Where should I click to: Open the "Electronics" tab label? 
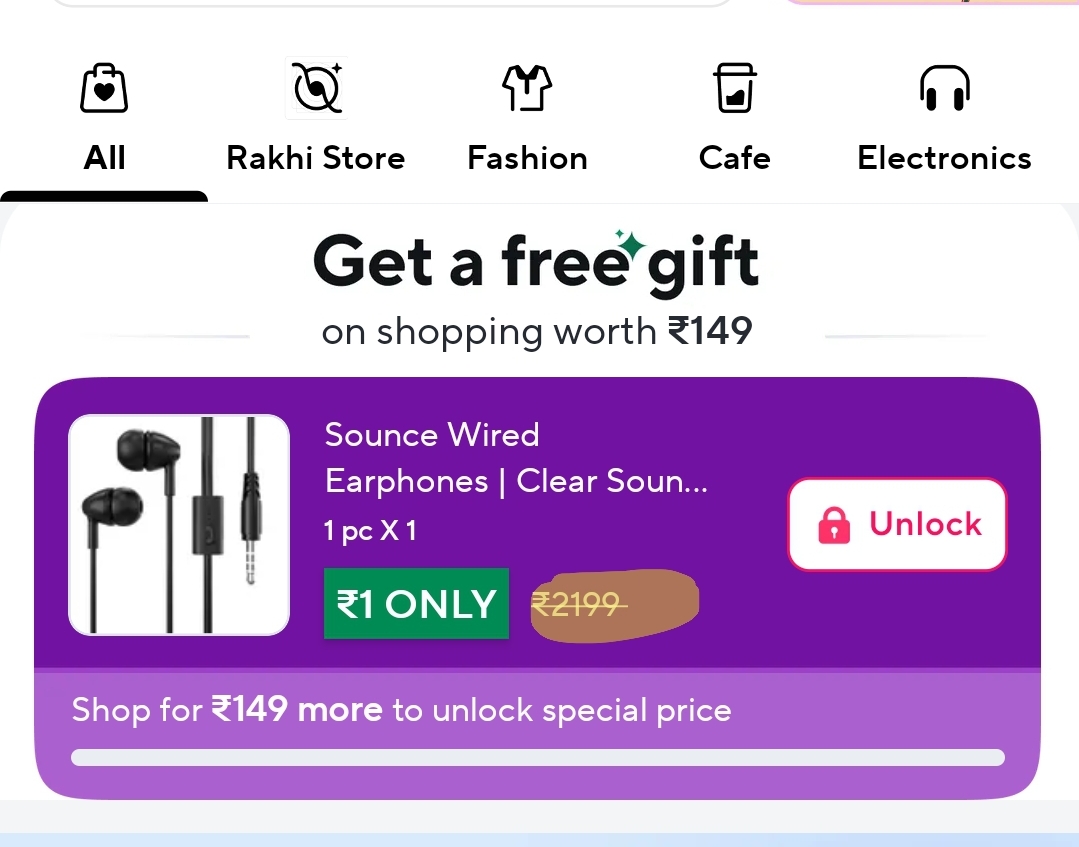click(x=944, y=158)
